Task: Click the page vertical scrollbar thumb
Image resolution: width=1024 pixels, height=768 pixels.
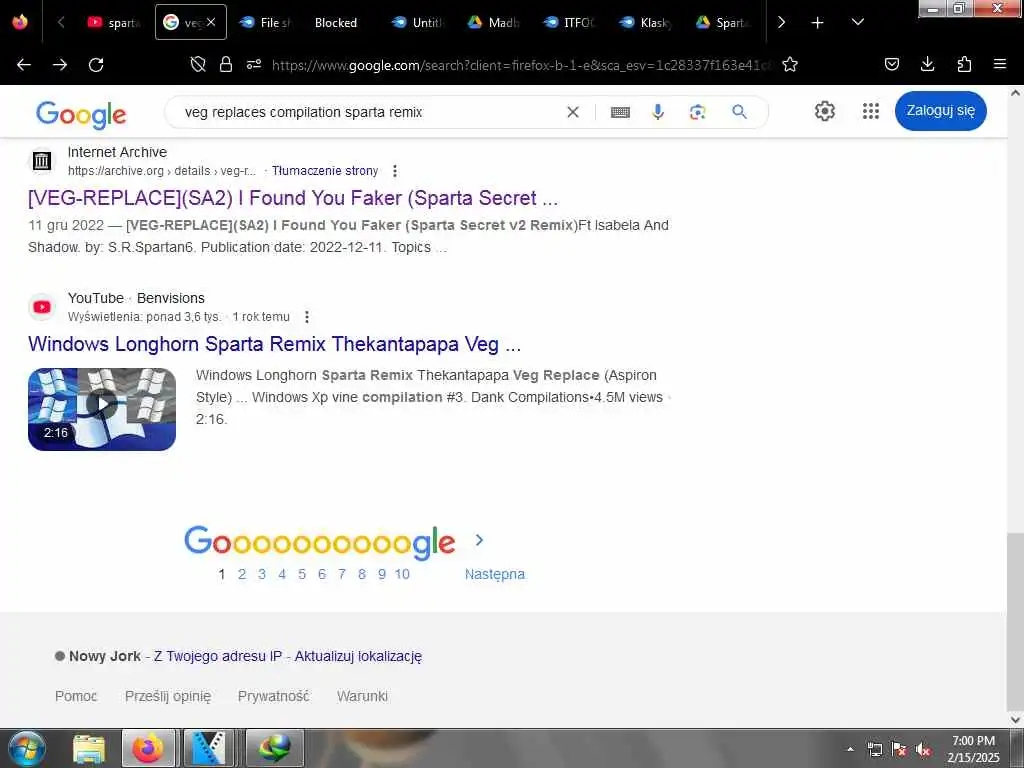Action: (x=1015, y=620)
